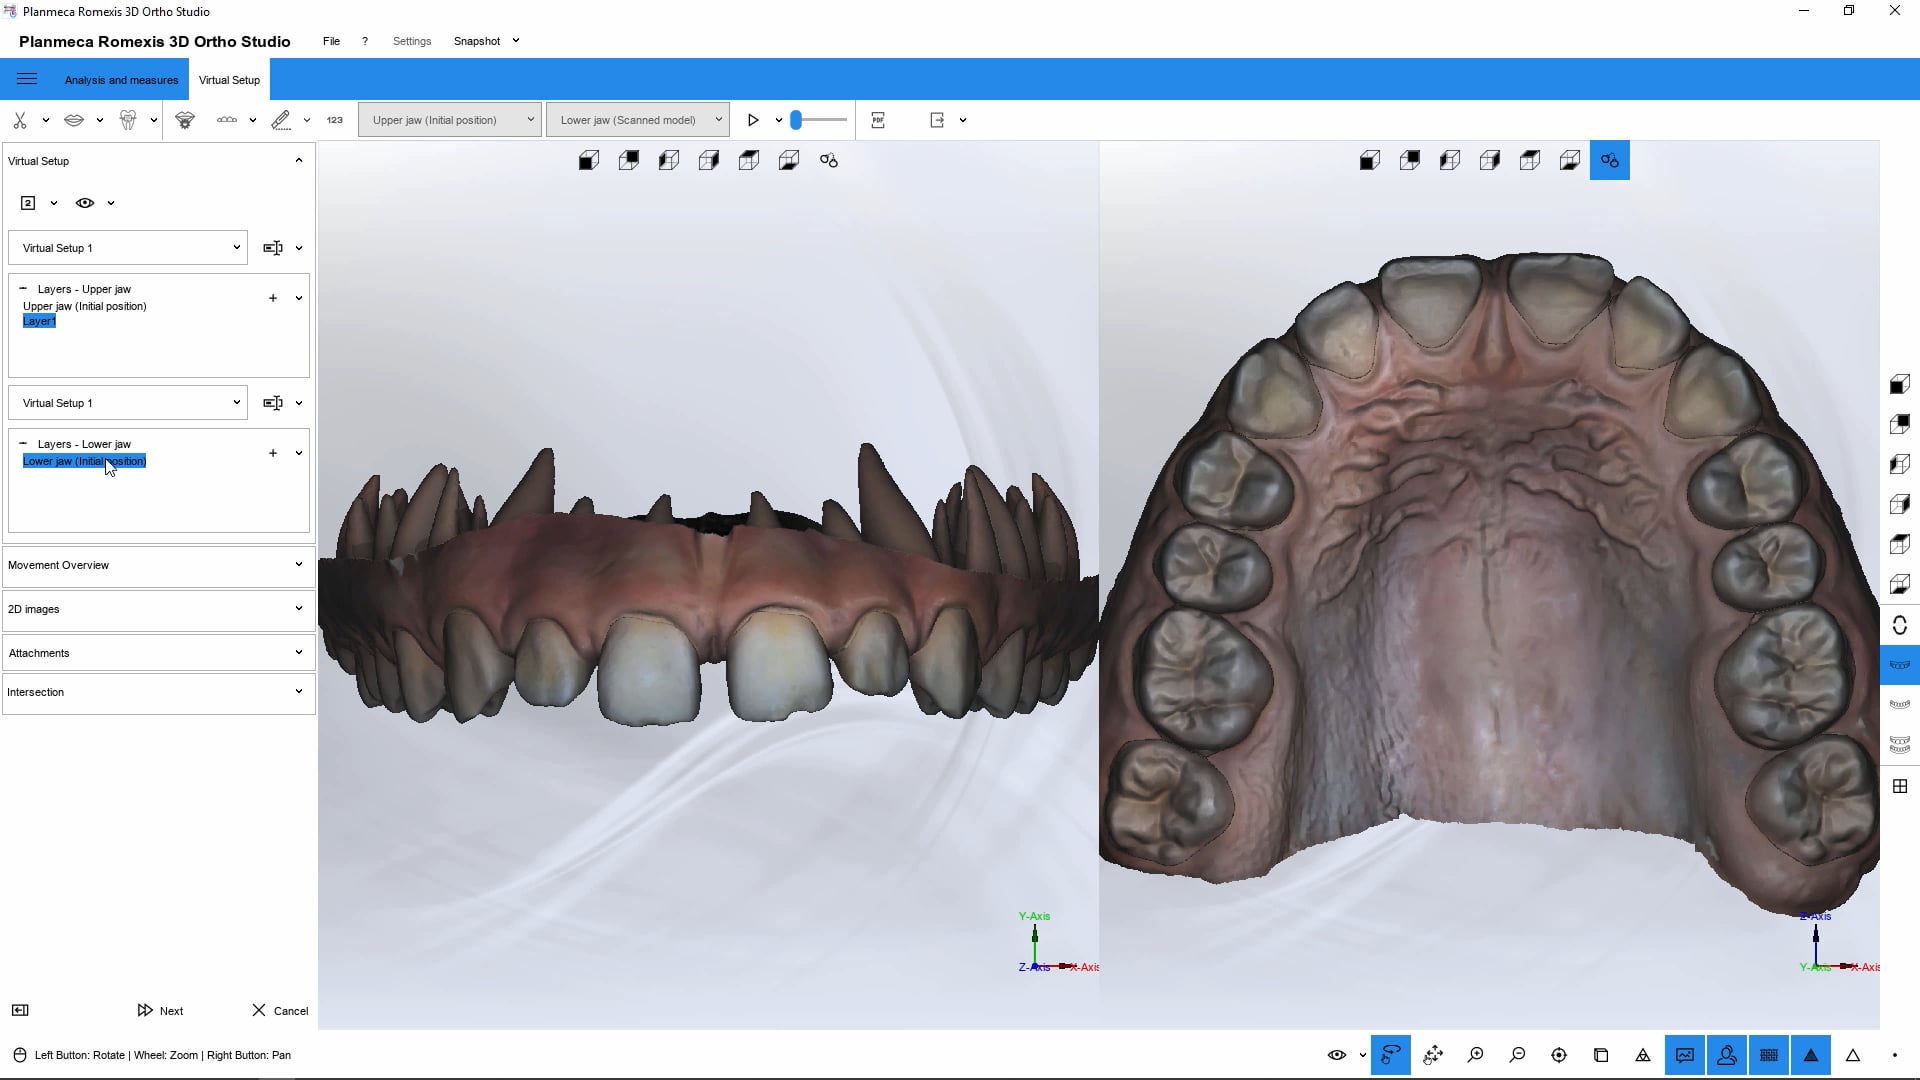Click the Next button
Screen dimensions: 1920x1080
(x=161, y=1010)
